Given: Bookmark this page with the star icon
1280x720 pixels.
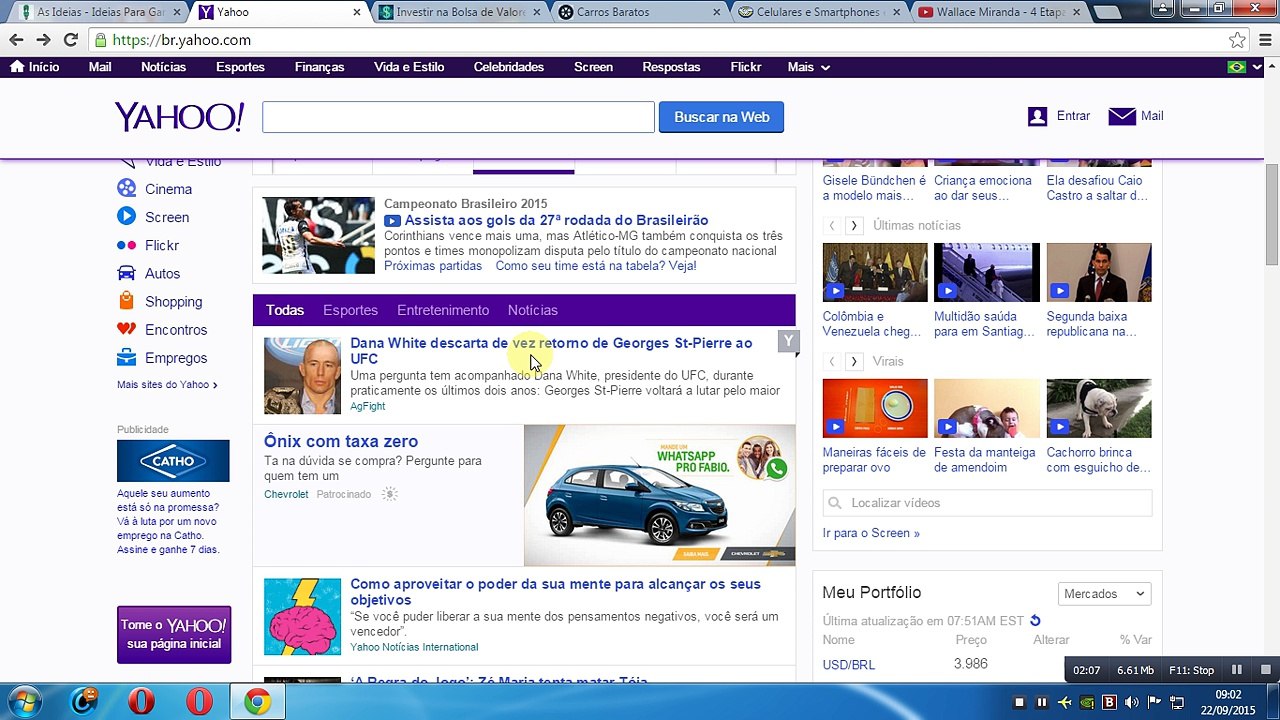Looking at the screenshot, I should (1237, 40).
